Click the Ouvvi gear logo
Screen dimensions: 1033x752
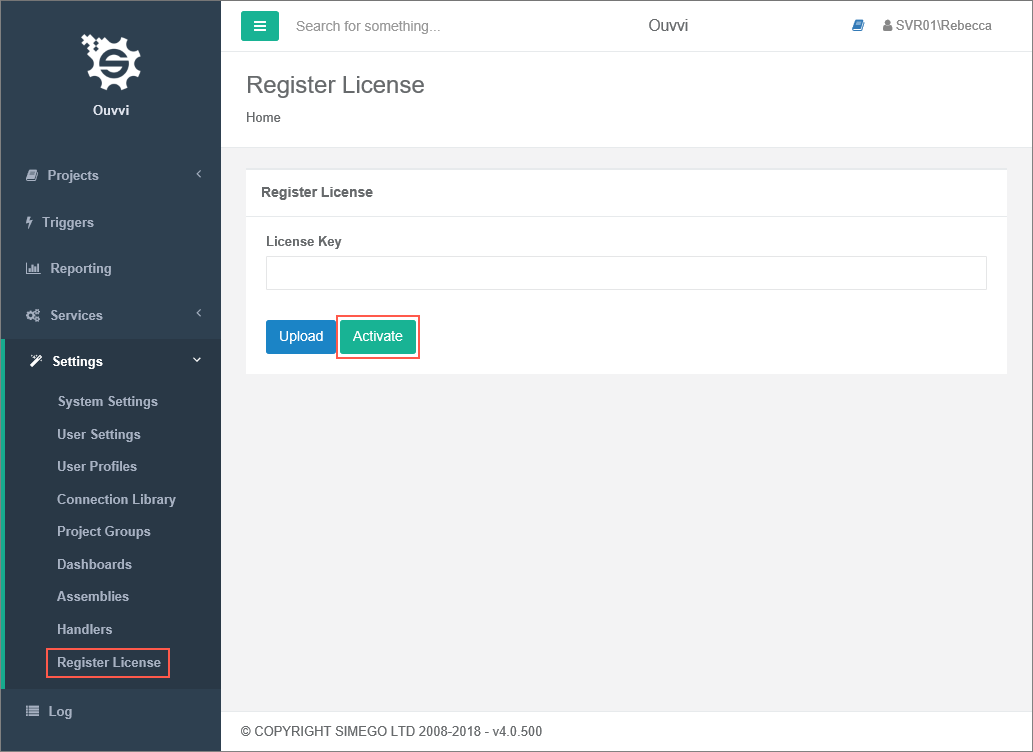111,62
